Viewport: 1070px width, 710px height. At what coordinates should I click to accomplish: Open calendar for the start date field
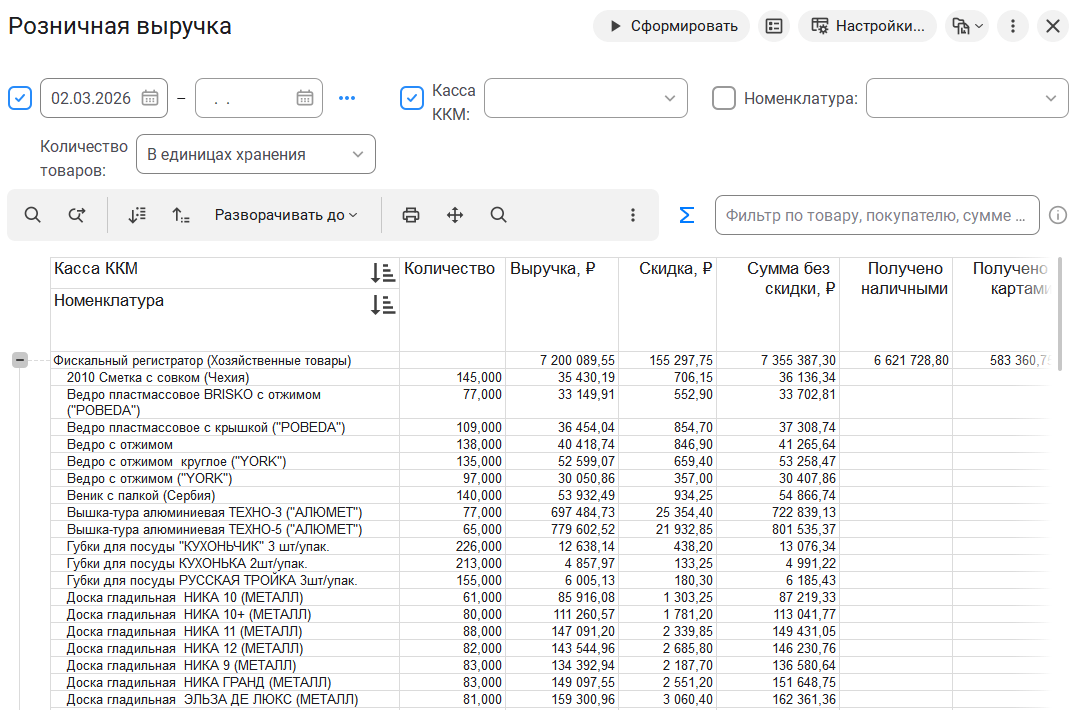(x=150, y=98)
